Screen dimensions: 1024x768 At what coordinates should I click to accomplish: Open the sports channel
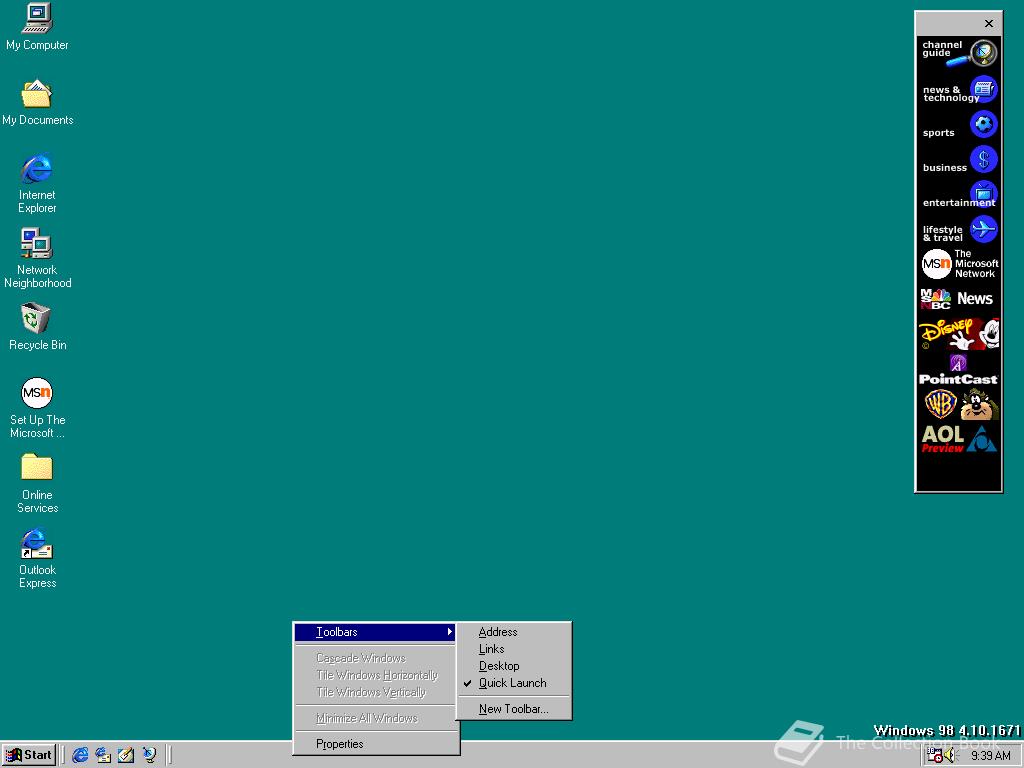[x=959, y=125]
